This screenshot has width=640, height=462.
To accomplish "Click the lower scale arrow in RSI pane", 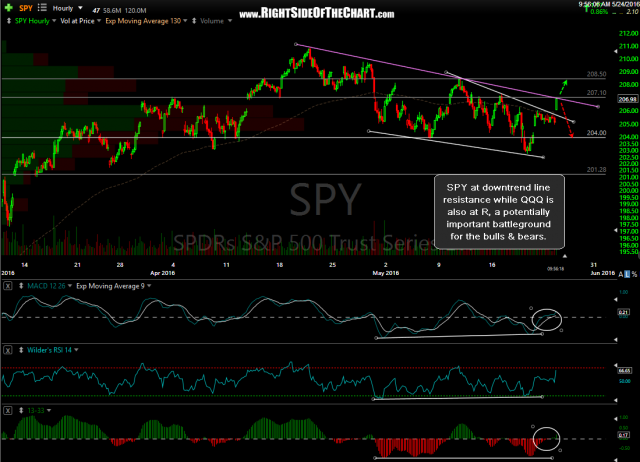I will (616, 401).
